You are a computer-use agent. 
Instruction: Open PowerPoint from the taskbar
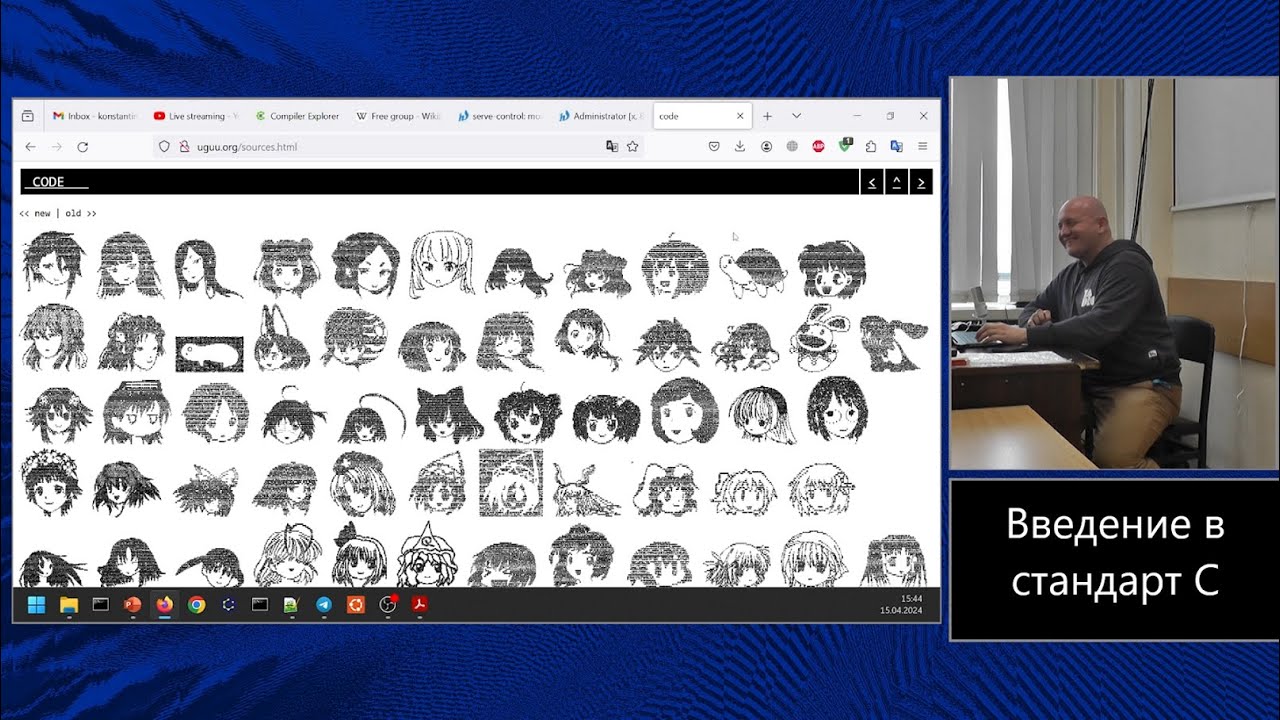pyautogui.click(x=132, y=604)
